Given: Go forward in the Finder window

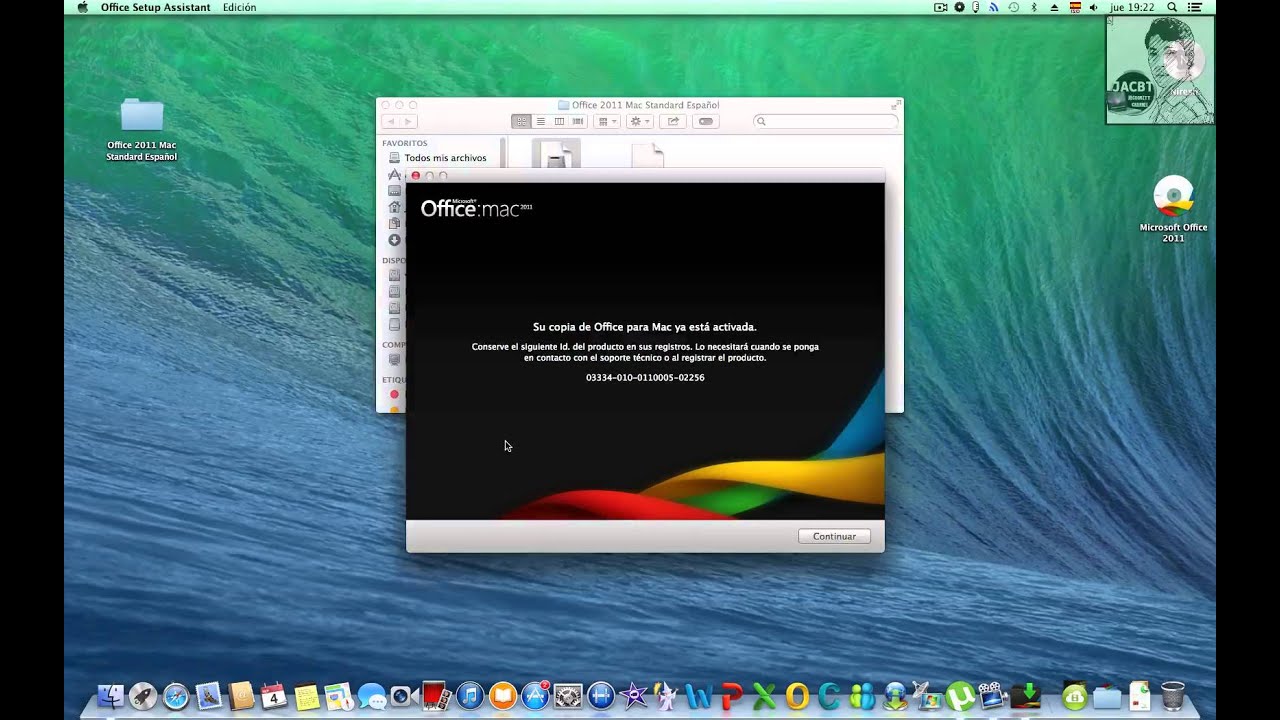Looking at the screenshot, I should (408, 121).
